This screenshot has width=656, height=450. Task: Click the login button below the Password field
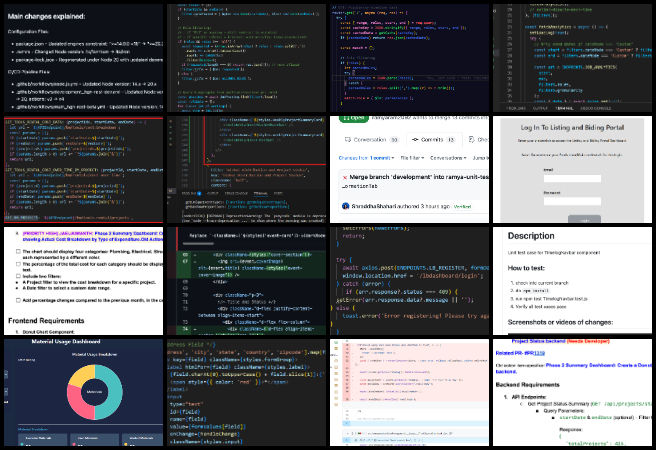point(584,219)
